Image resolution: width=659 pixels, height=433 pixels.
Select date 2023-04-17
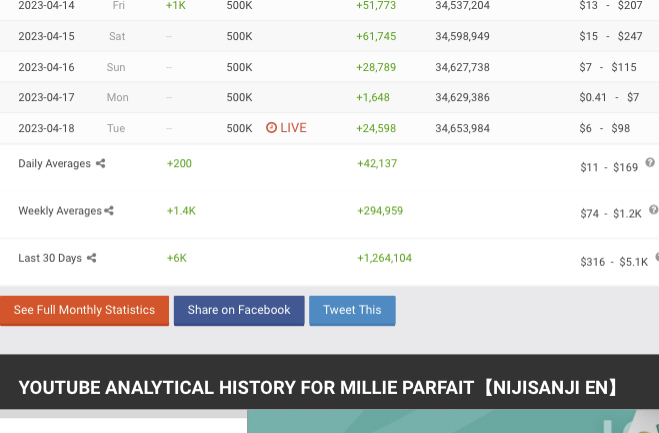(x=46, y=98)
